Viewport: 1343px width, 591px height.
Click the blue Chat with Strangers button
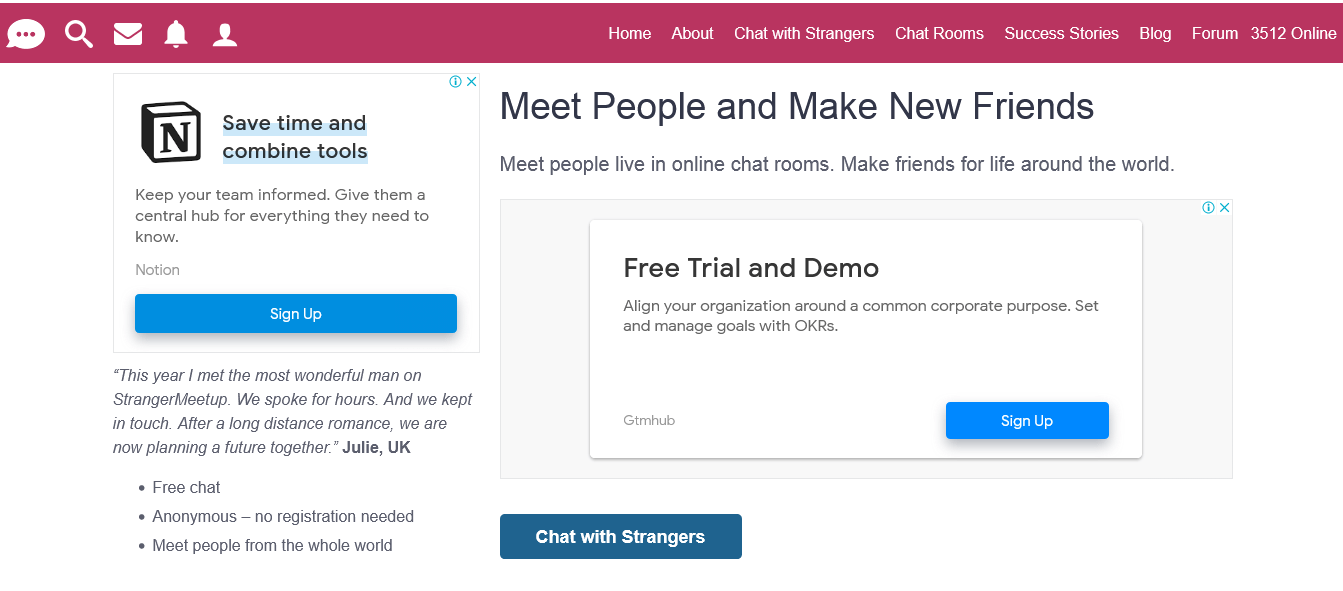tap(621, 537)
